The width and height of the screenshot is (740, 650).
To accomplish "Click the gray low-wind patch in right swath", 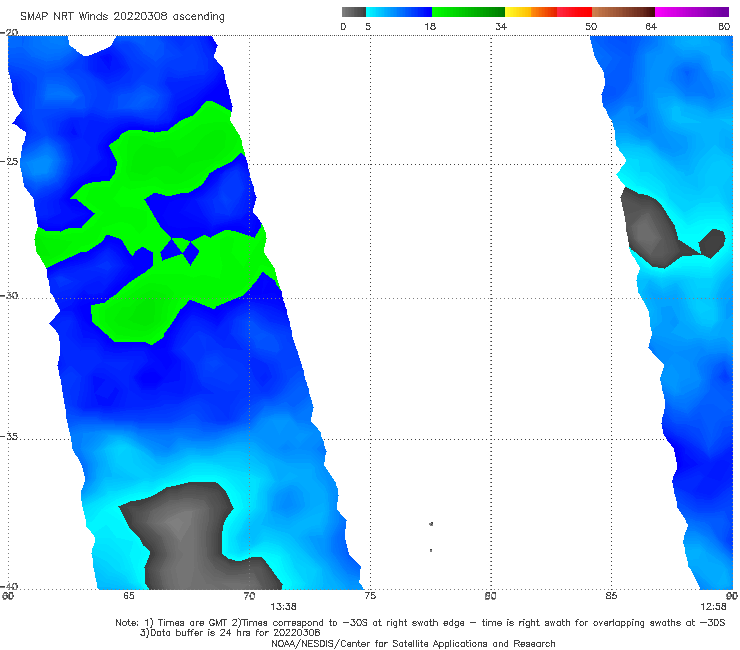I will point(651,229).
